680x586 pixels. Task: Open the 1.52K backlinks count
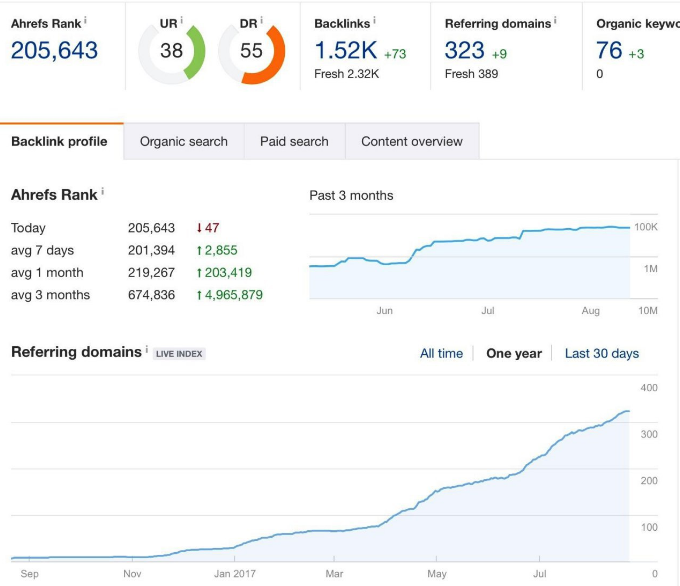click(346, 50)
